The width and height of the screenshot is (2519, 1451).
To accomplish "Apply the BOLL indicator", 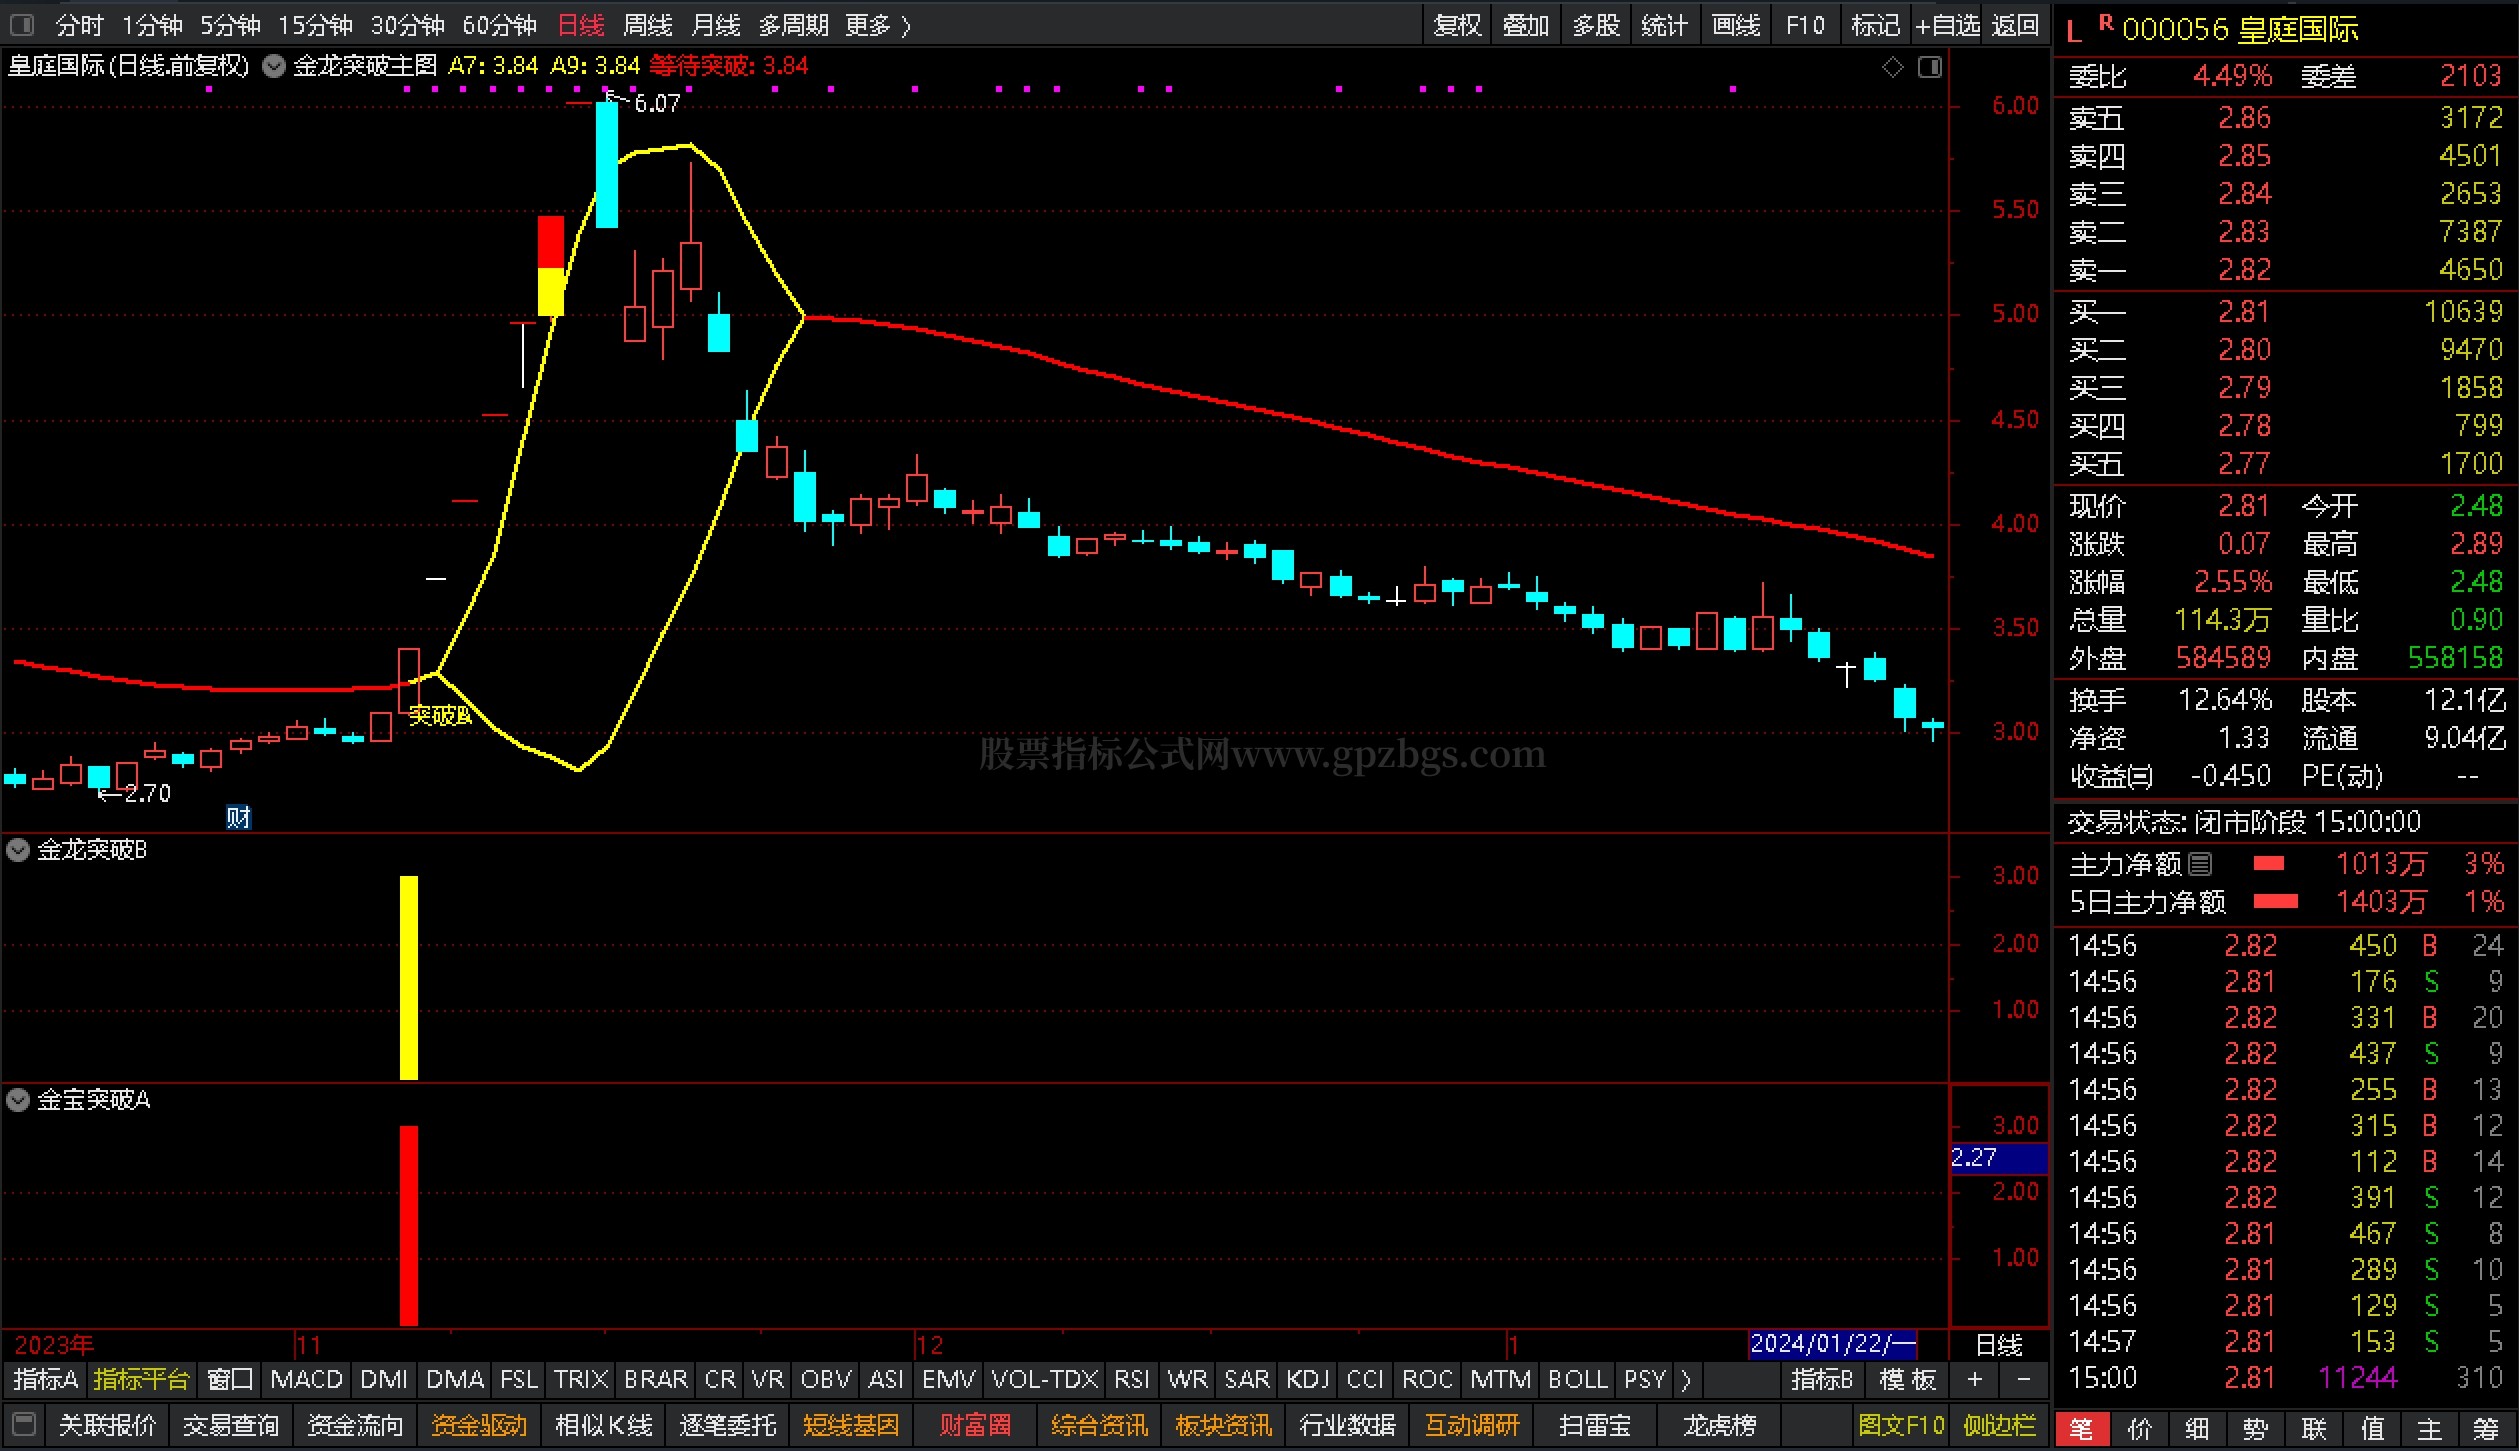I will (x=1578, y=1380).
